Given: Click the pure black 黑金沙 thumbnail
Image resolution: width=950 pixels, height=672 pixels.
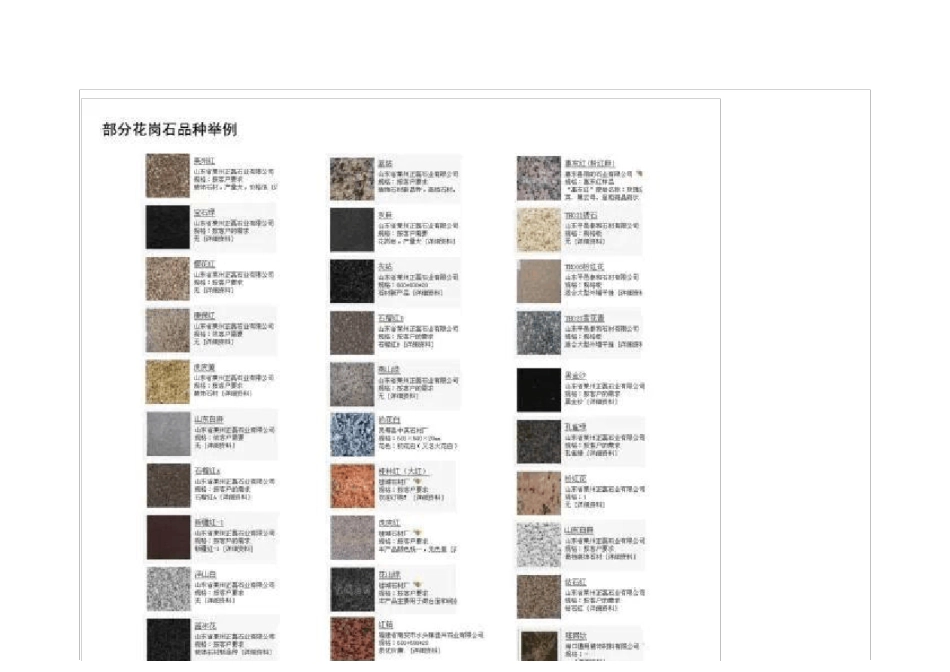Looking at the screenshot, I should (x=539, y=390).
